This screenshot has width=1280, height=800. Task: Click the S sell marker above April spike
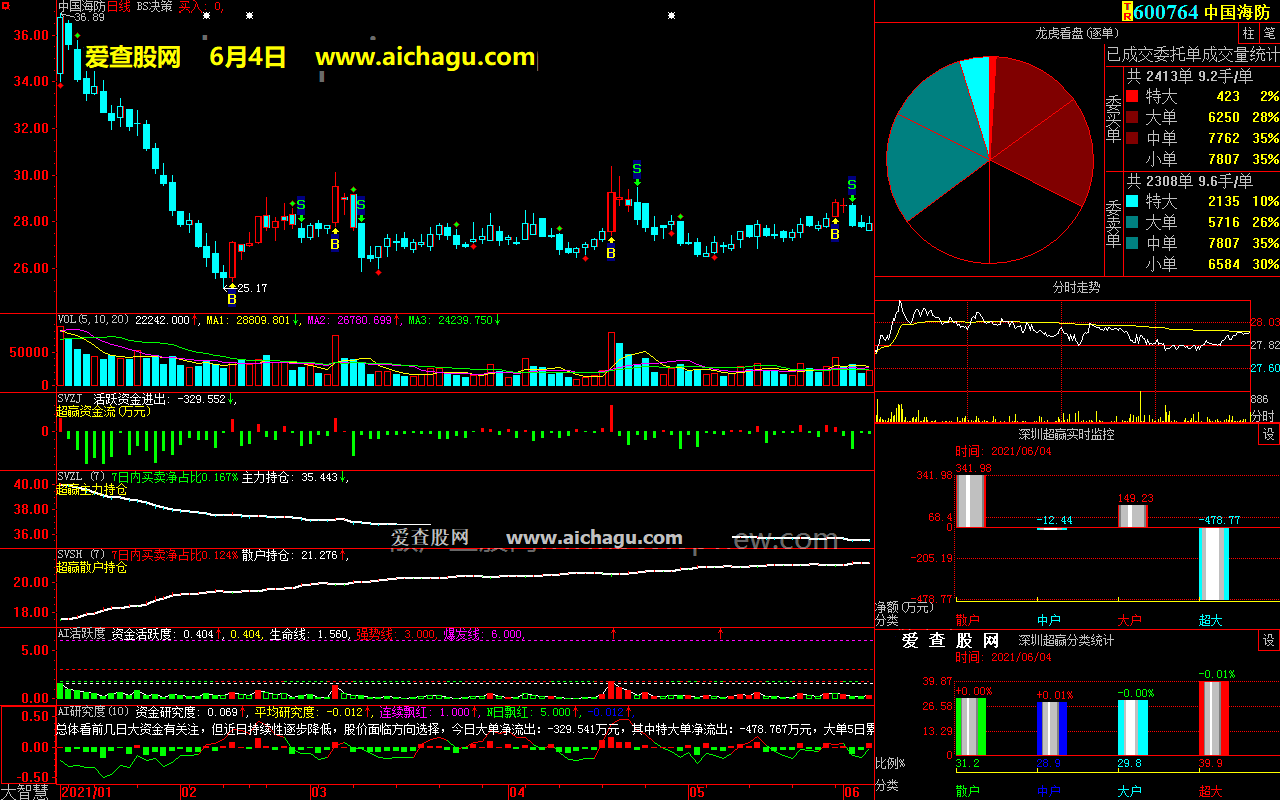636,168
